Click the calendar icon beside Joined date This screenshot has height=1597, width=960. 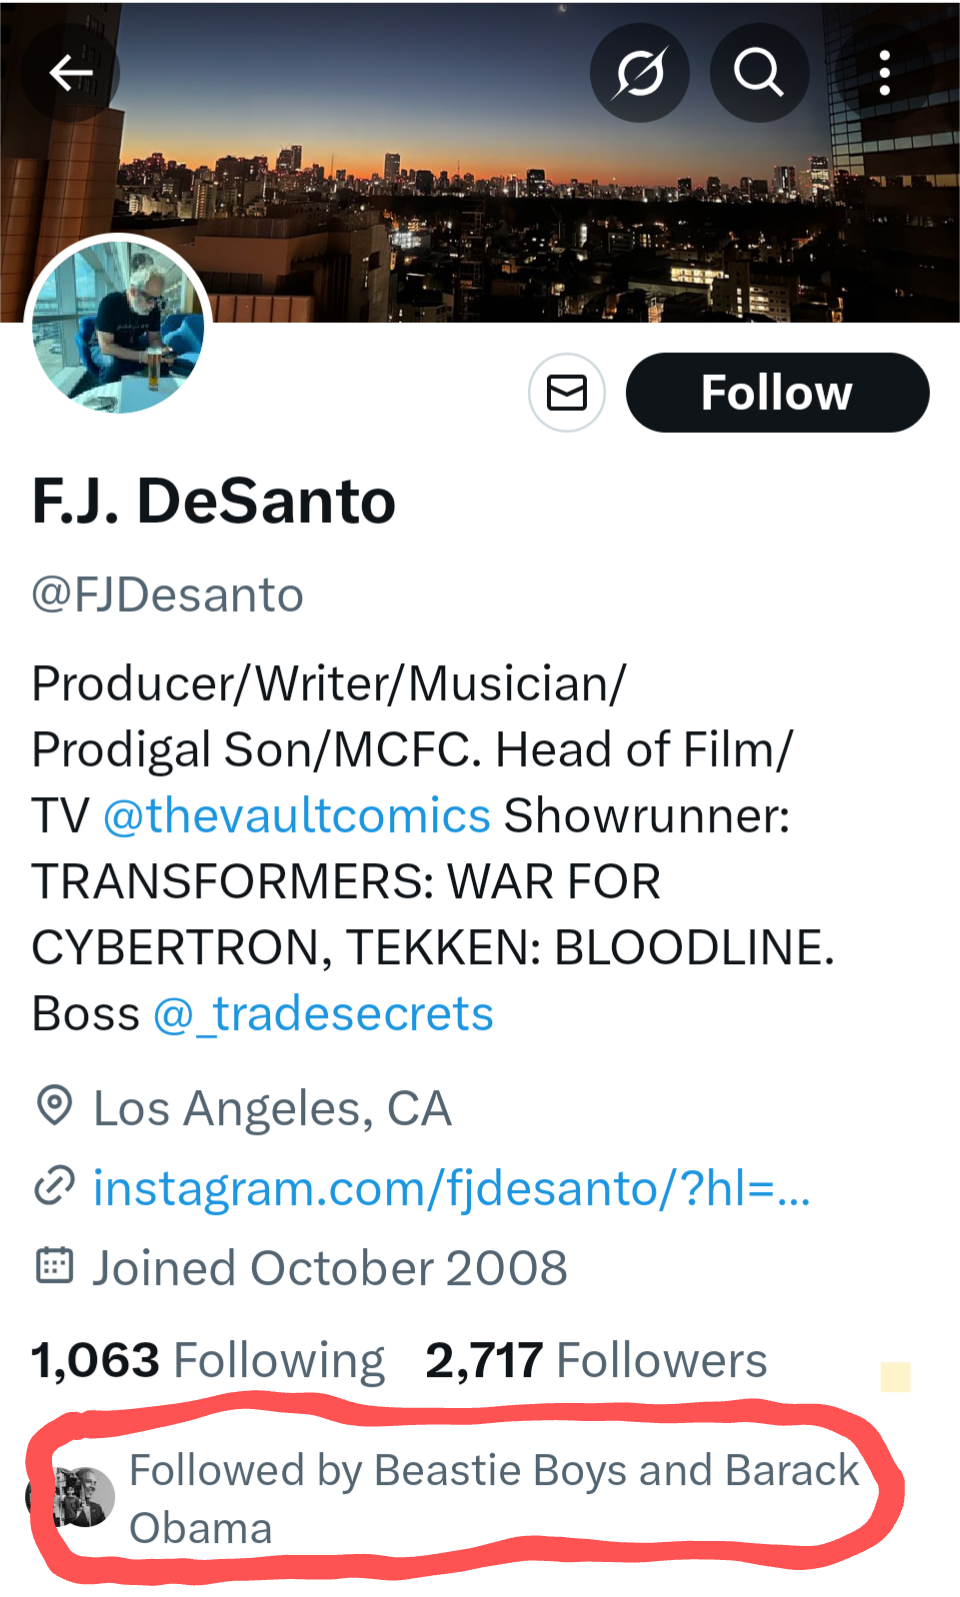pyautogui.click(x=54, y=1265)
